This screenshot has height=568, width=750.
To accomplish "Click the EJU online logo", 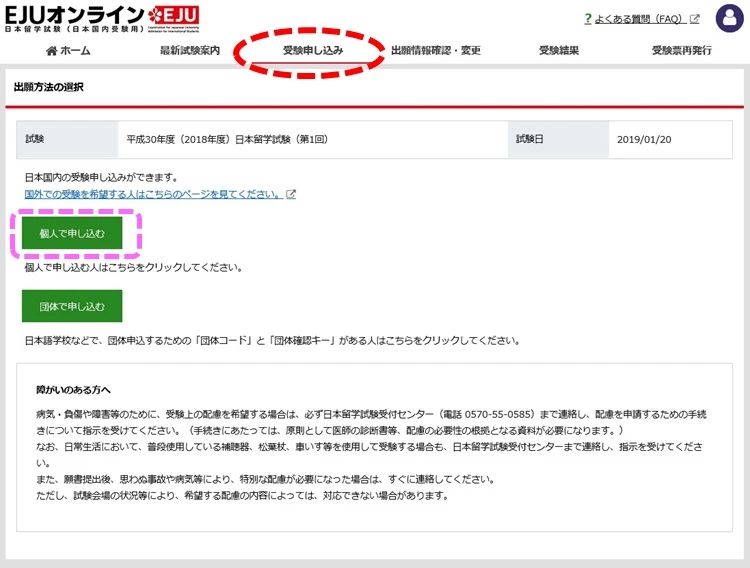I will coord(102,19).
